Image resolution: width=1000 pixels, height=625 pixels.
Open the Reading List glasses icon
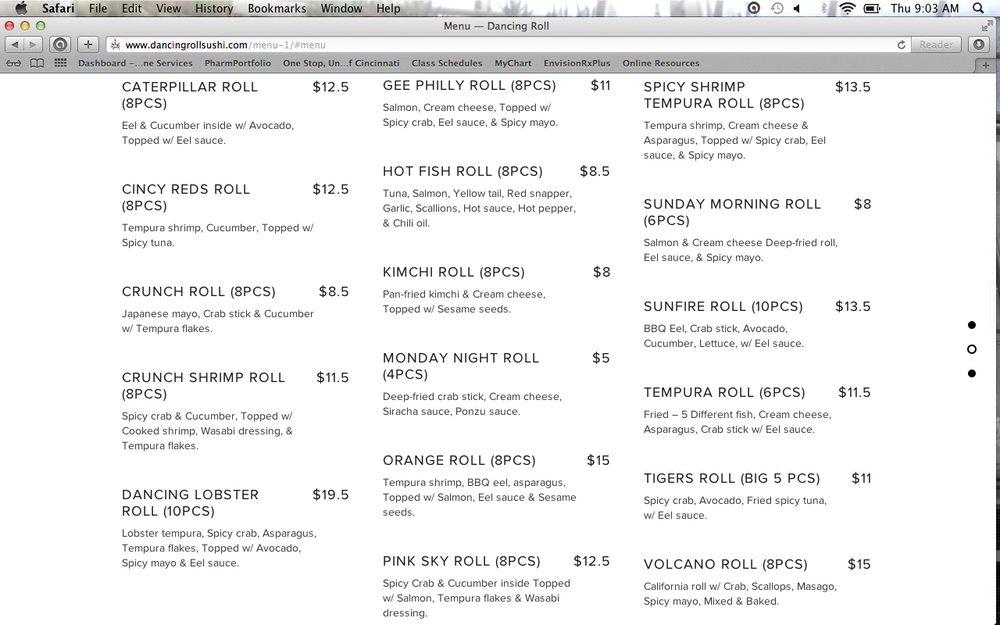pyautogui.click(x=14, y=63)
